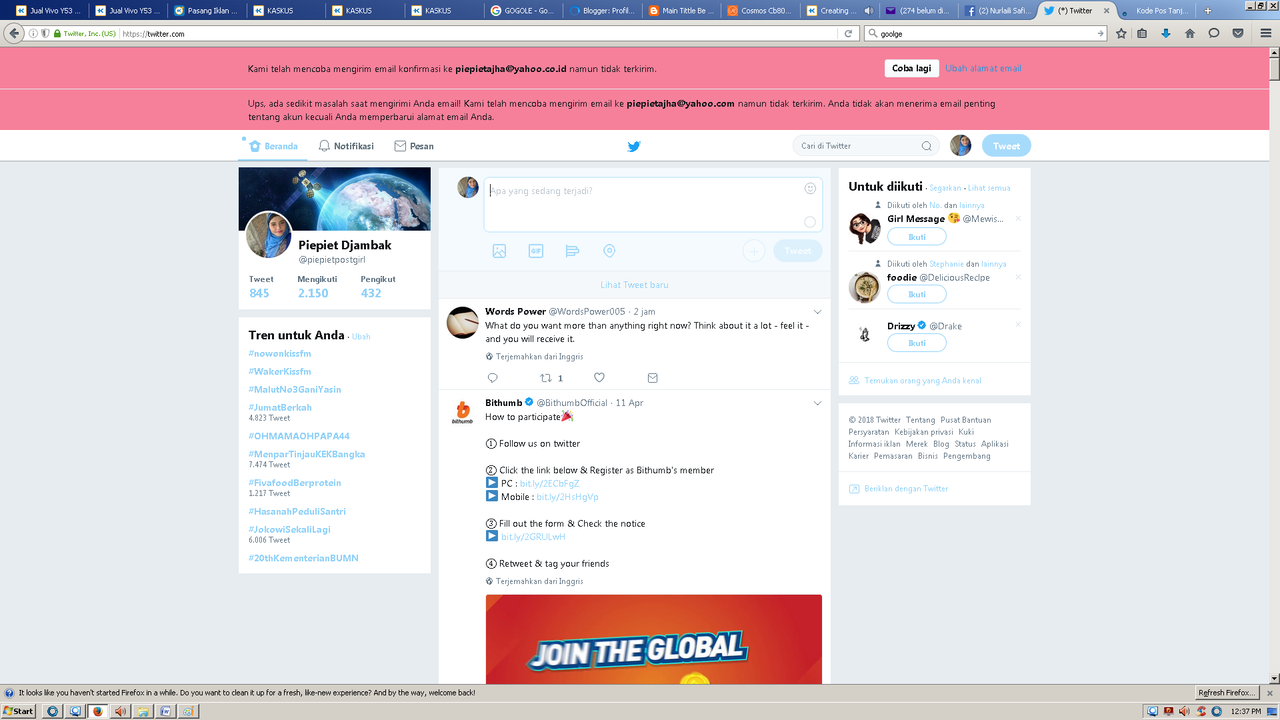The height and width of the screenshot is (720, 1280).
Task: Open Pocket icon in Firefox toolbar
Action: [x=1238, y=33]
